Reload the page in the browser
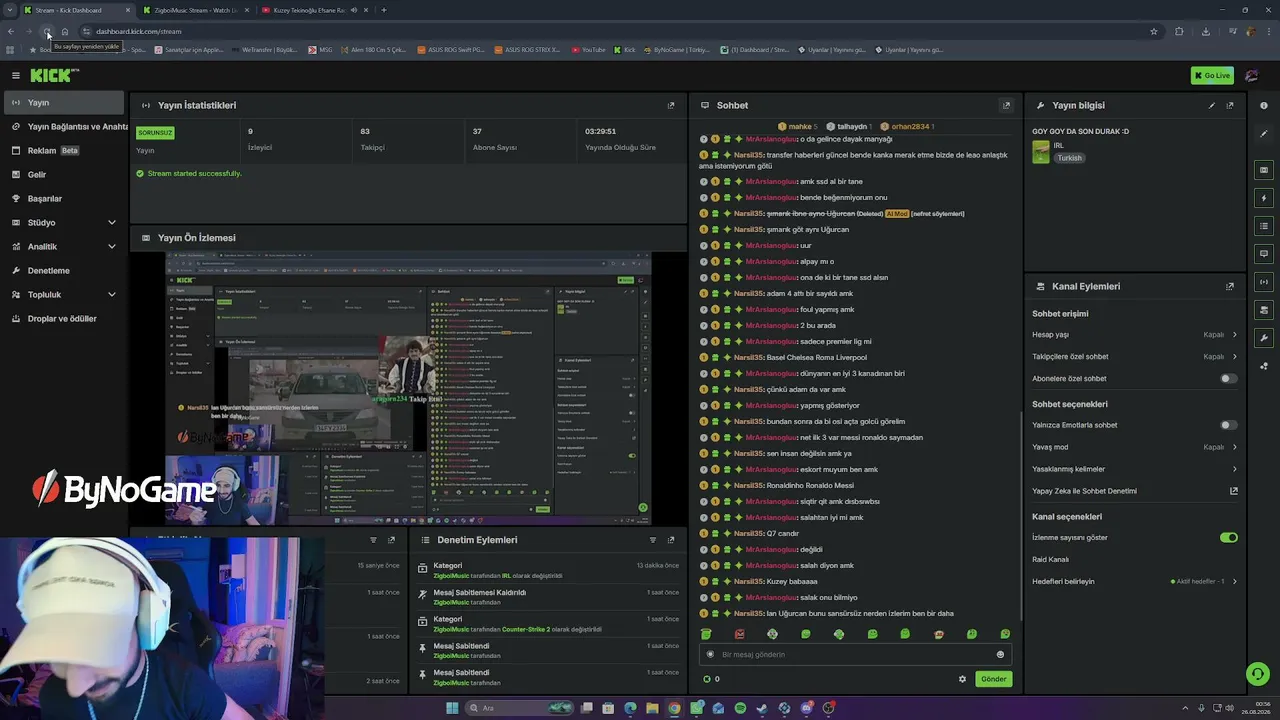Viewport: 1280px width, 720px height. [x=47, y=31]
